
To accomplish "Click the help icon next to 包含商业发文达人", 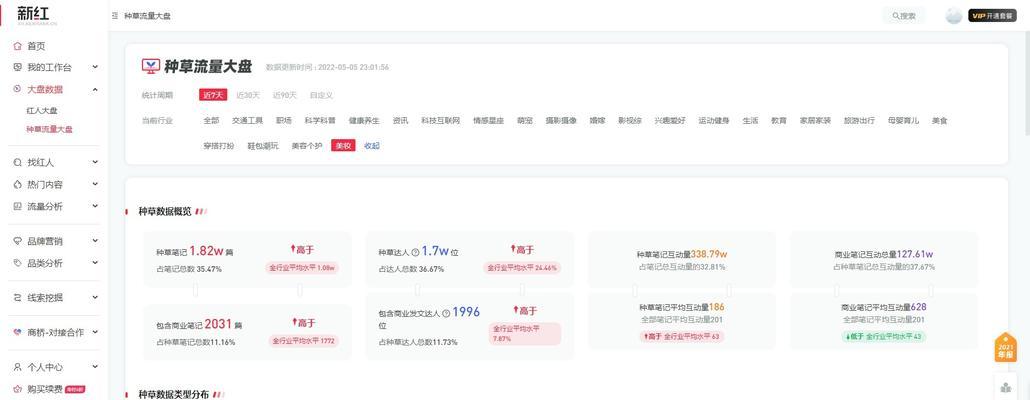I will pos(447,313).
